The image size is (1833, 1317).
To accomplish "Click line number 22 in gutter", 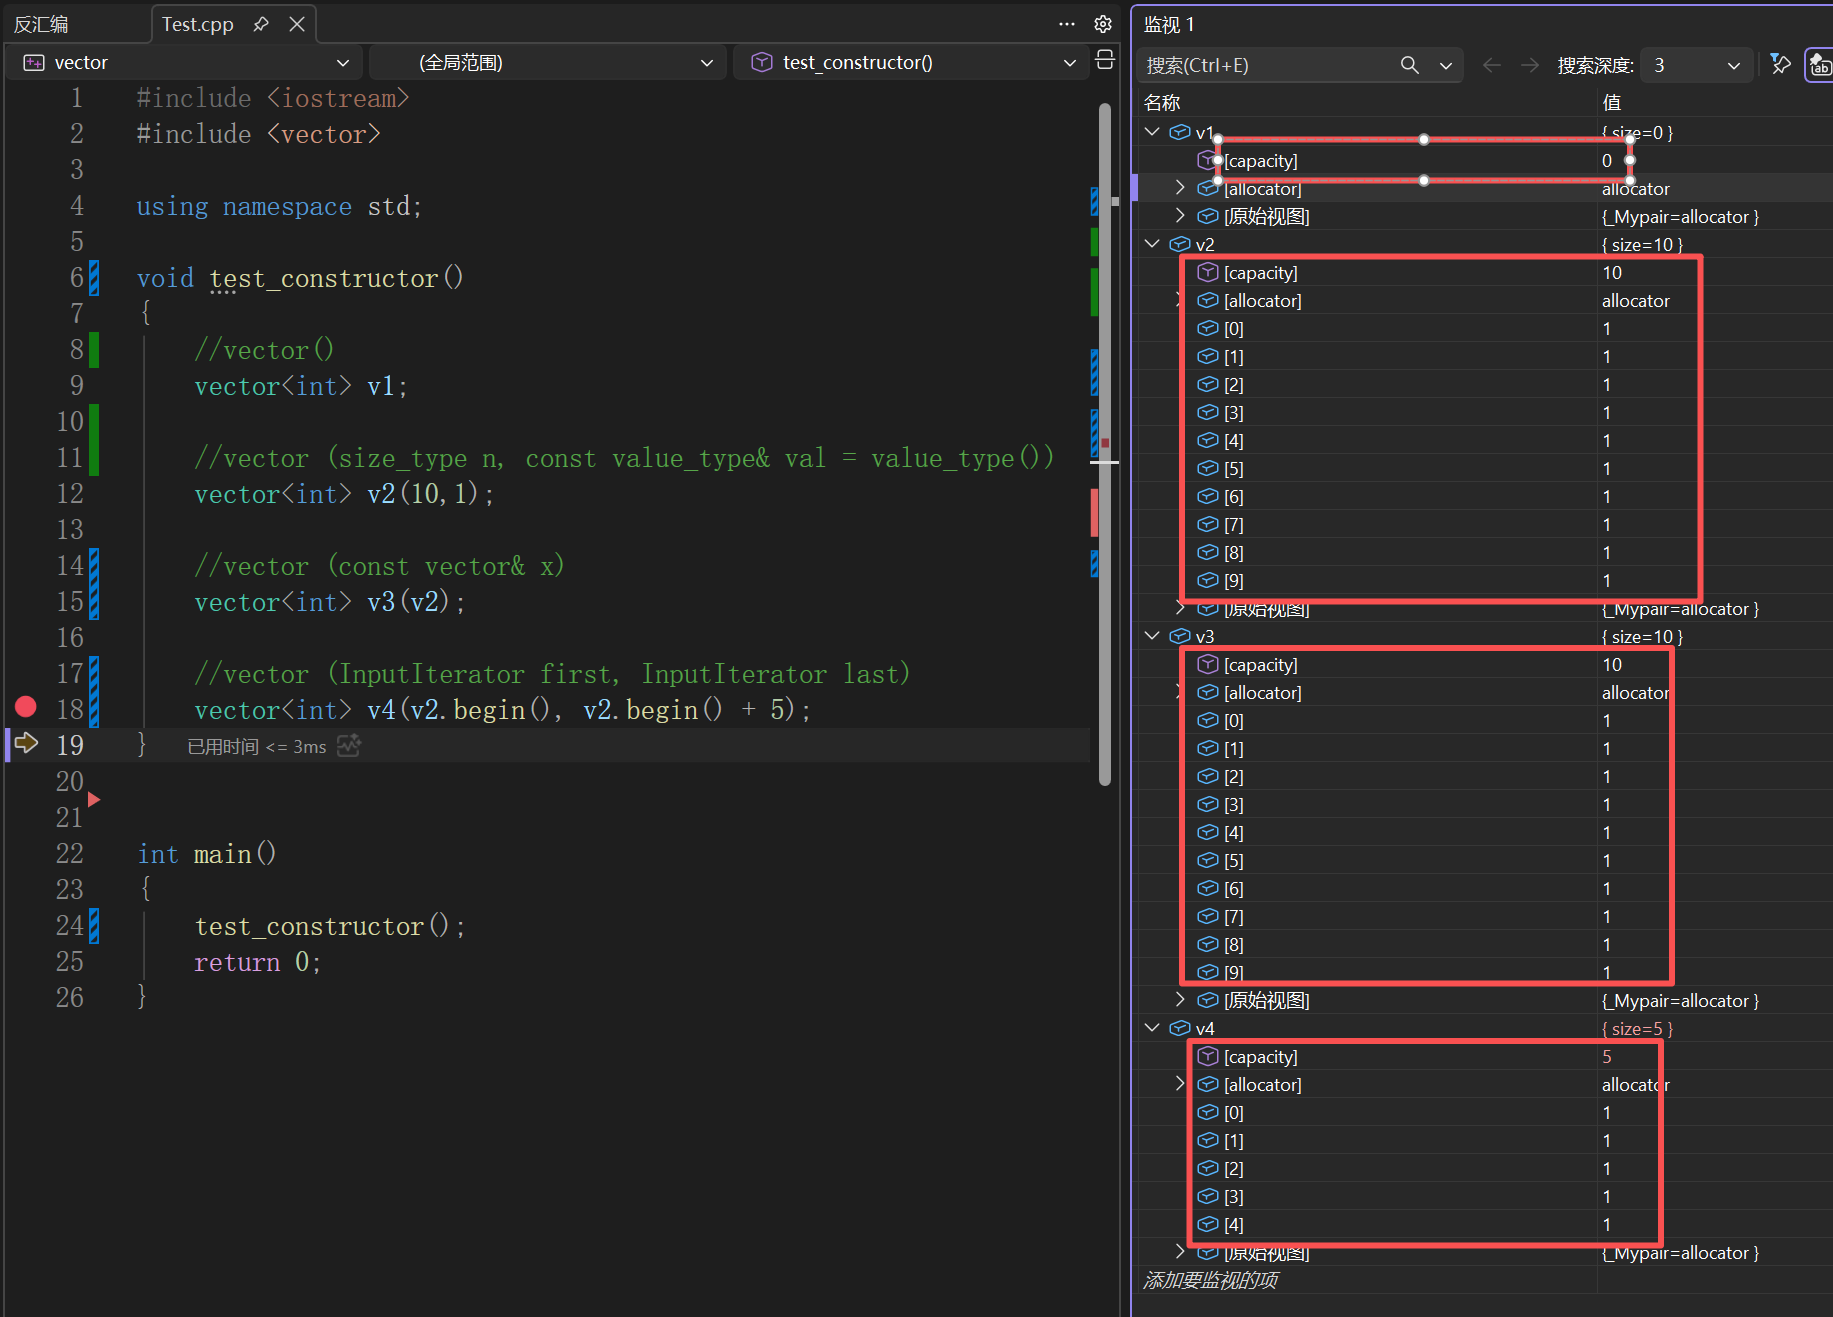I will (x=69, y=854).
